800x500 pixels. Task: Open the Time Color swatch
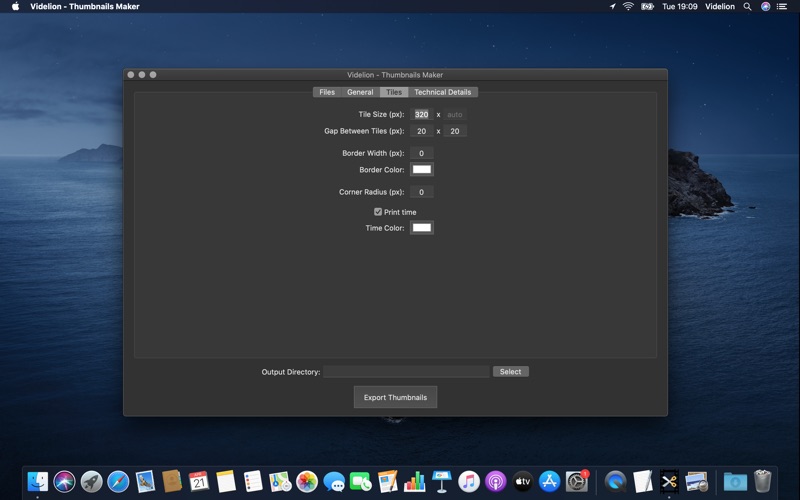422,228
